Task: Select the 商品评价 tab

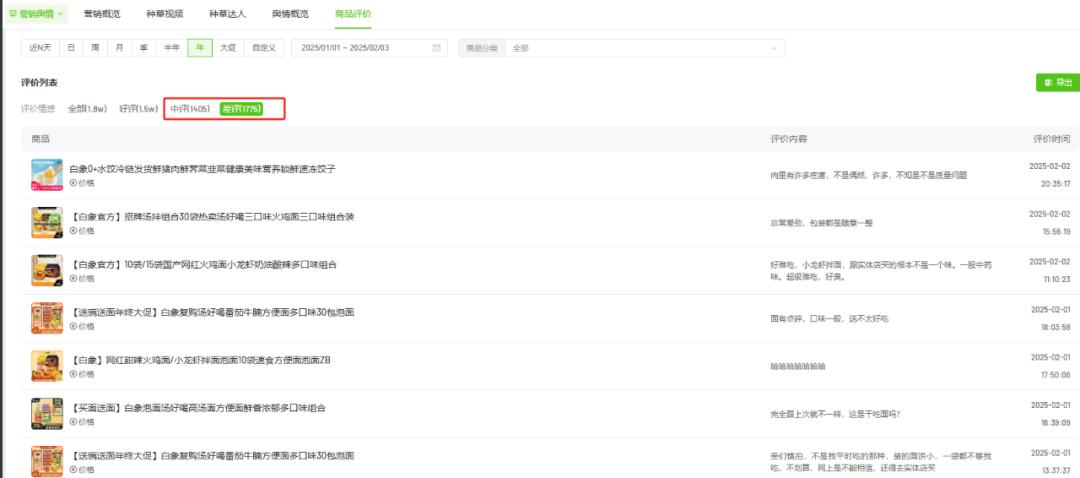Action: pos(353,14)
